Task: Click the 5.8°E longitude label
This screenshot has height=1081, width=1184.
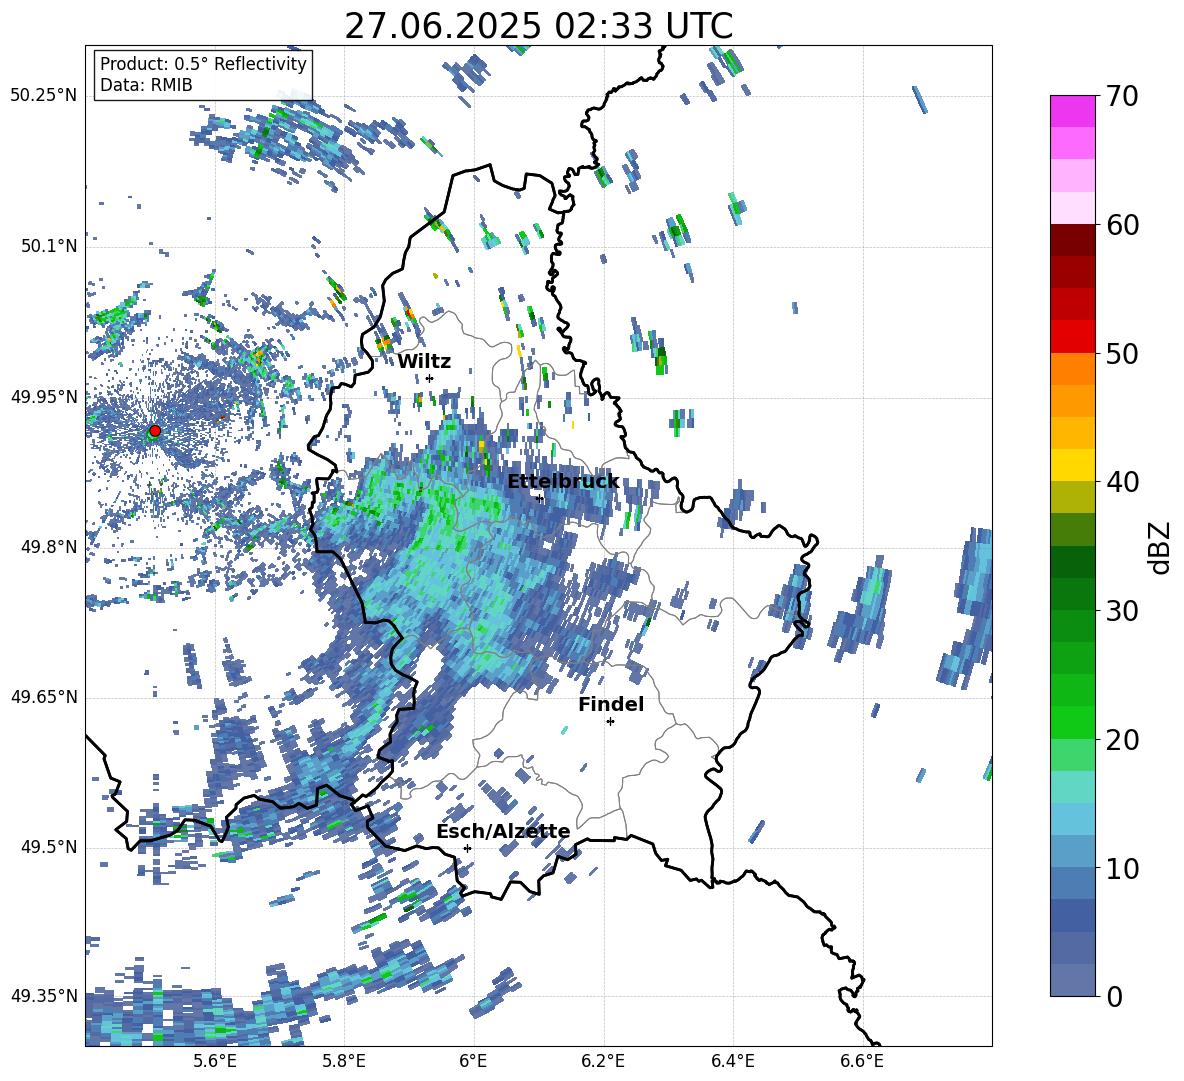Action: coord(344,1061)
